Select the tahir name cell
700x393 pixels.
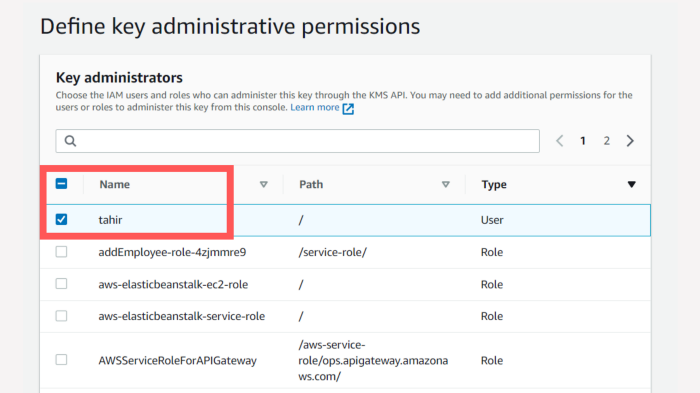tap(110, 220)
